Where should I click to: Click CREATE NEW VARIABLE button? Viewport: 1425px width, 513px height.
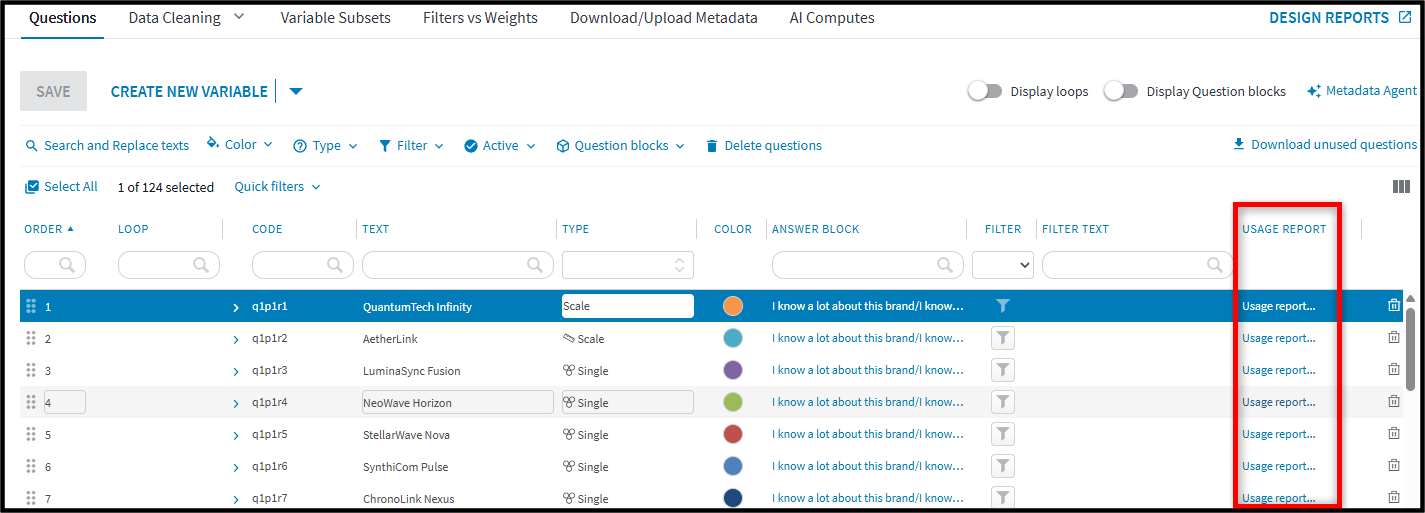[x=189, y=92]
